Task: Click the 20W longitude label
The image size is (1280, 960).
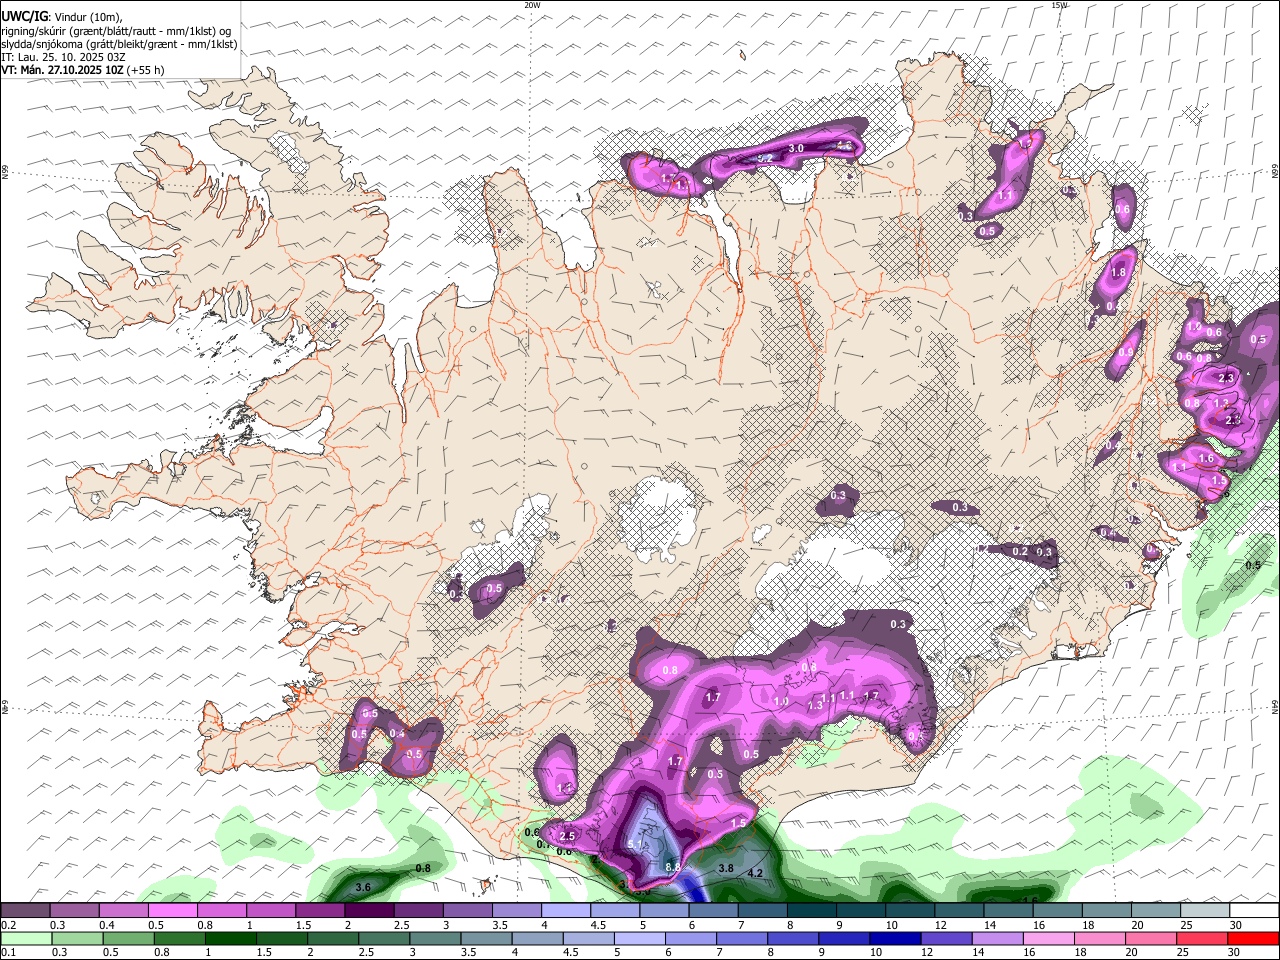Action: (532, 5)
